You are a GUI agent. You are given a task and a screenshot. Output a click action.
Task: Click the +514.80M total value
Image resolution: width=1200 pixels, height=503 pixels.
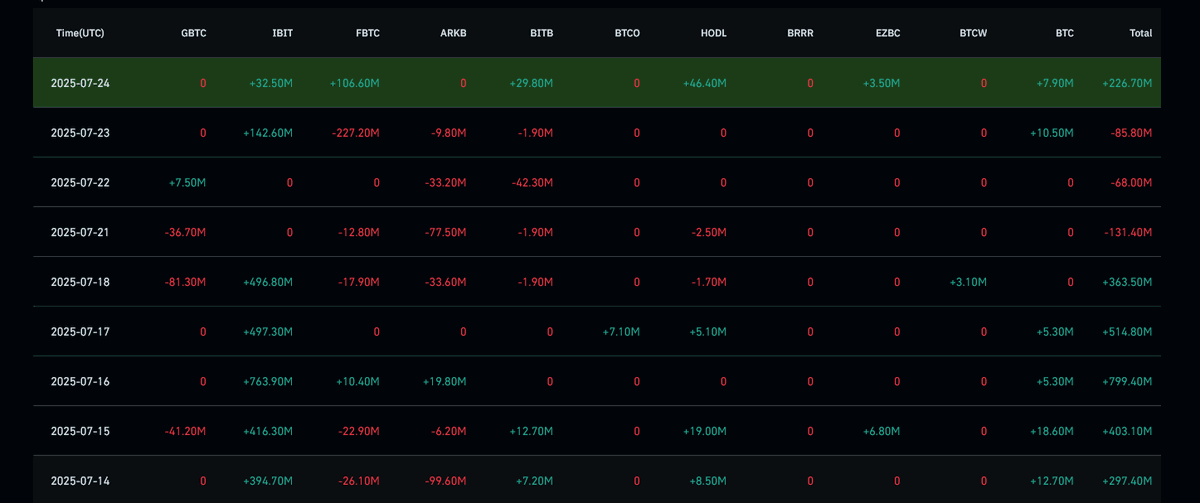(x=1128, y=332)
